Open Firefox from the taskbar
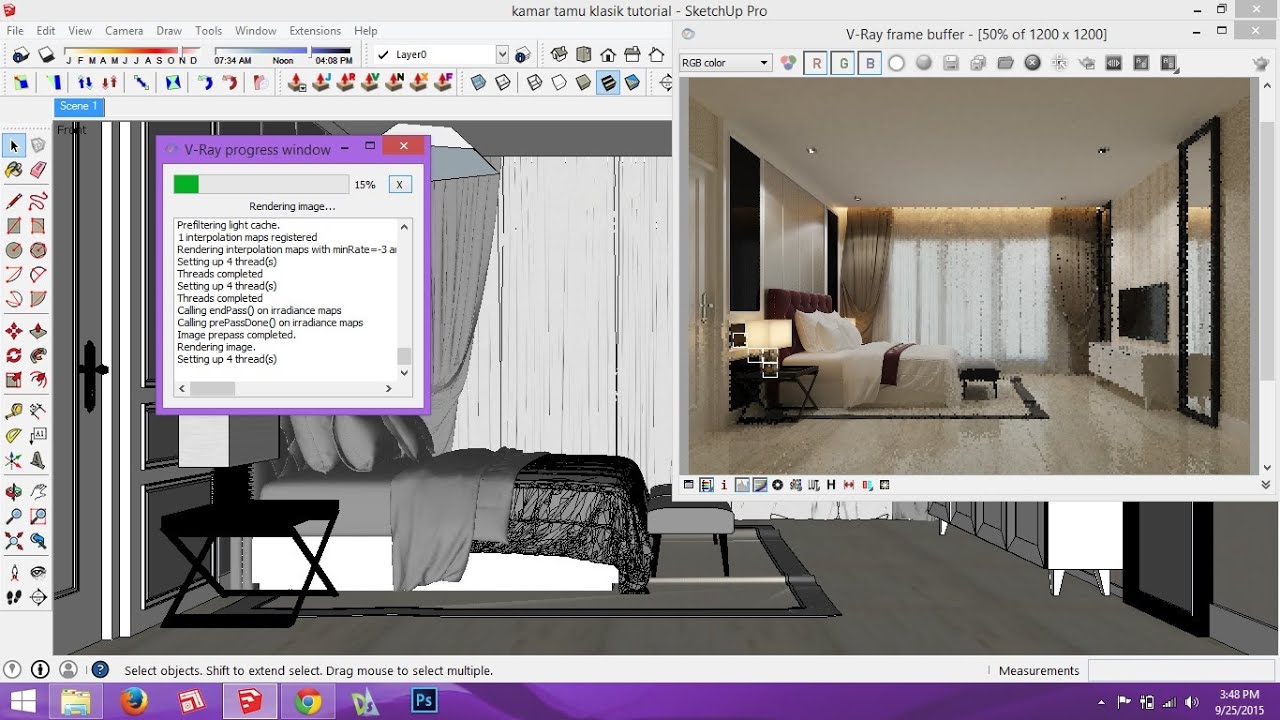This screenshot has height=720, width=1280. pyautogui.click(x=133, y=702)
